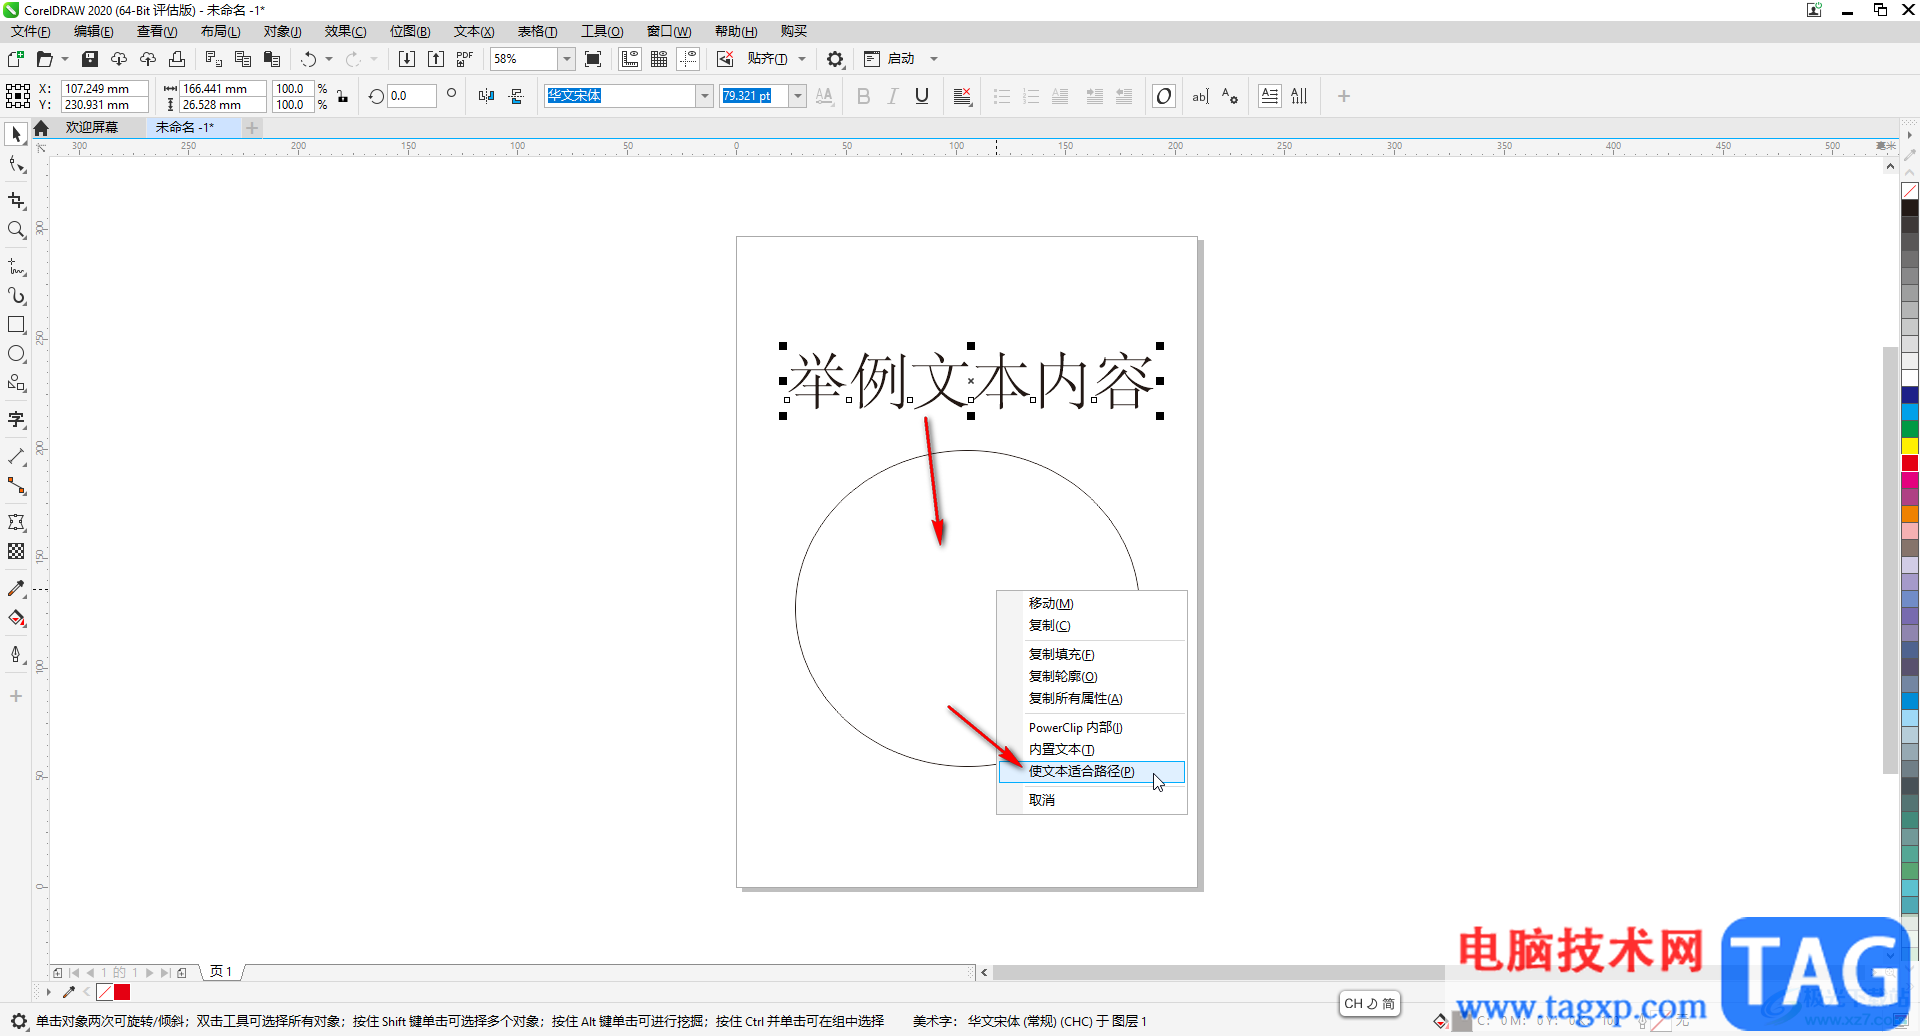The image size is (1920, 1036).
Task: Select the Shape edit tool
Action: [x=16, y=165]
